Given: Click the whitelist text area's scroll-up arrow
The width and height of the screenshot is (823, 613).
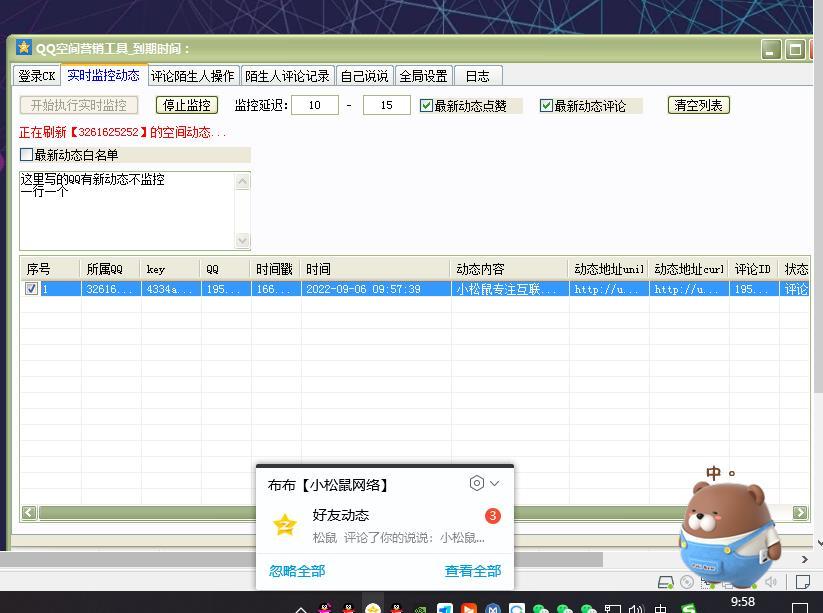Looking at the screenshot, I should [x=242, y=182].
